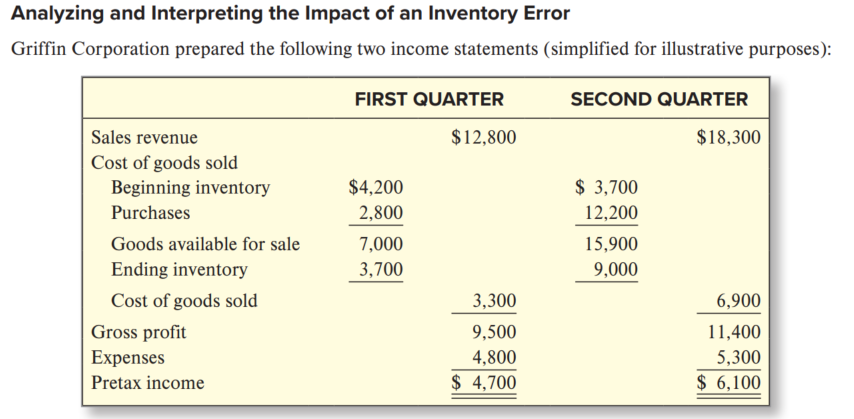Click the Gross profit row label
The width and height of the screenshot is (854, 419).
[138, 332]
